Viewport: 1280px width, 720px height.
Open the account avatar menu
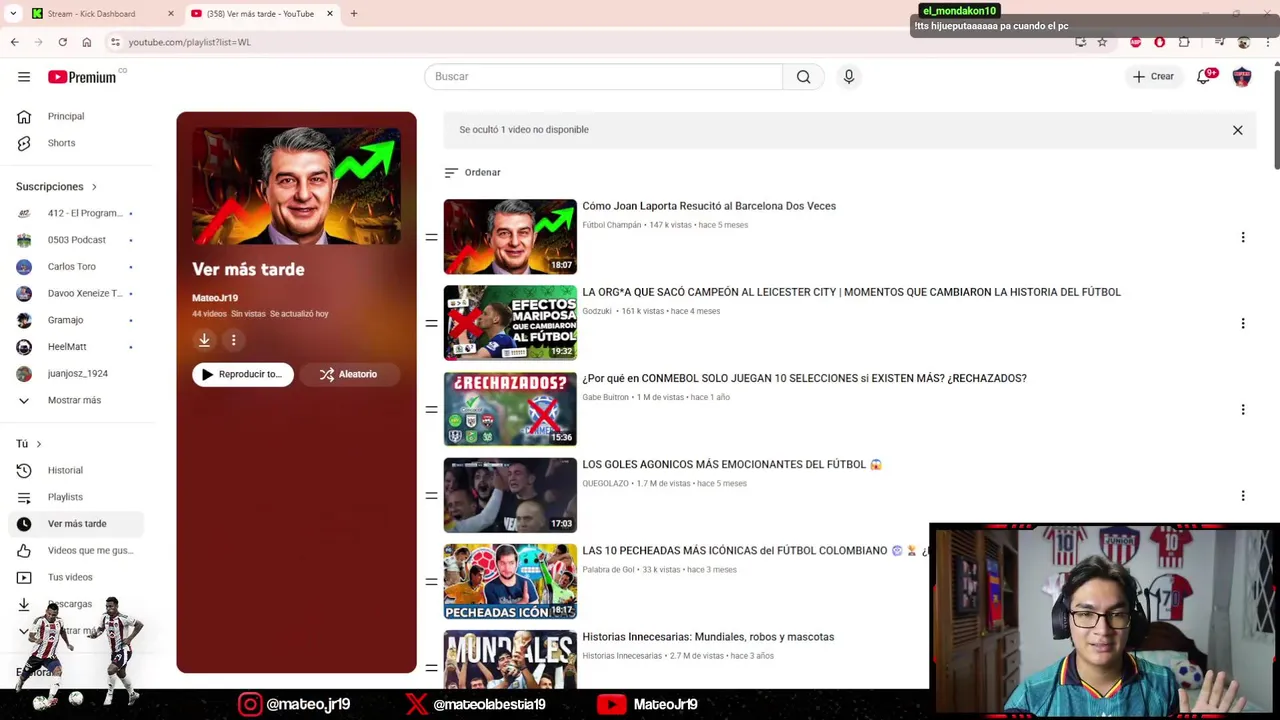[x=1242, y=77]
